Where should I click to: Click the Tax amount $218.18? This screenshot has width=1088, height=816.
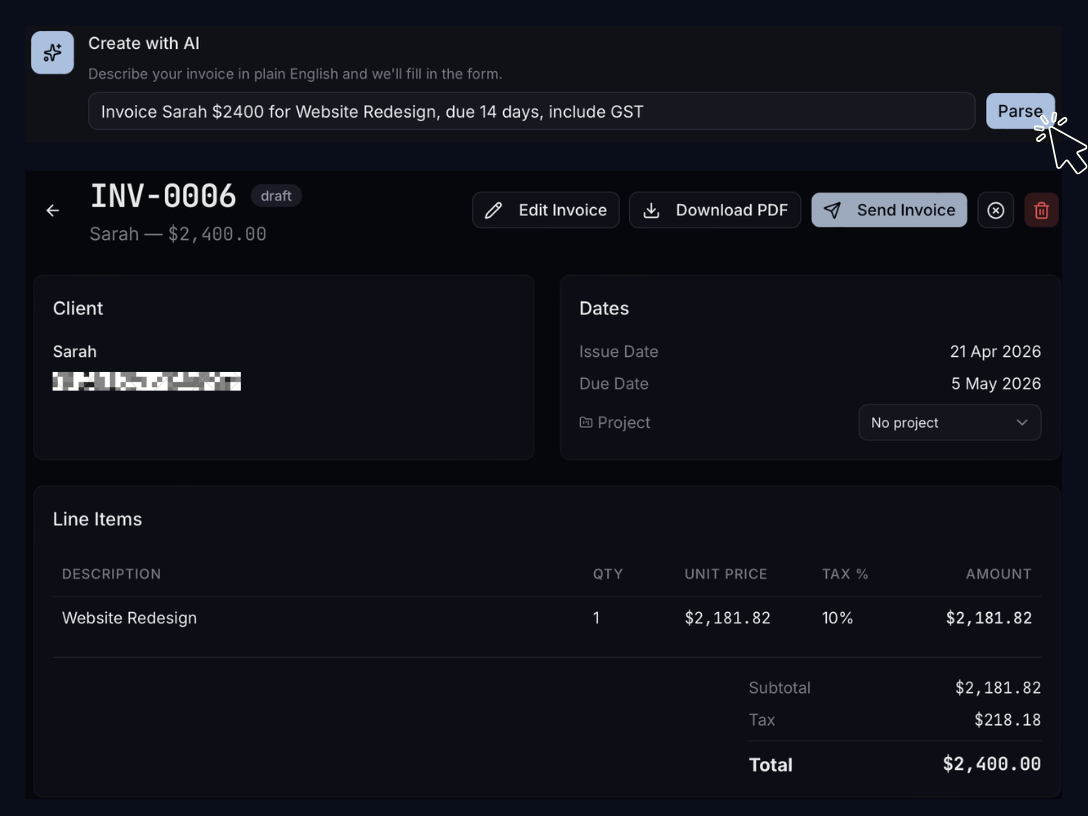(x=1008, y=720)
